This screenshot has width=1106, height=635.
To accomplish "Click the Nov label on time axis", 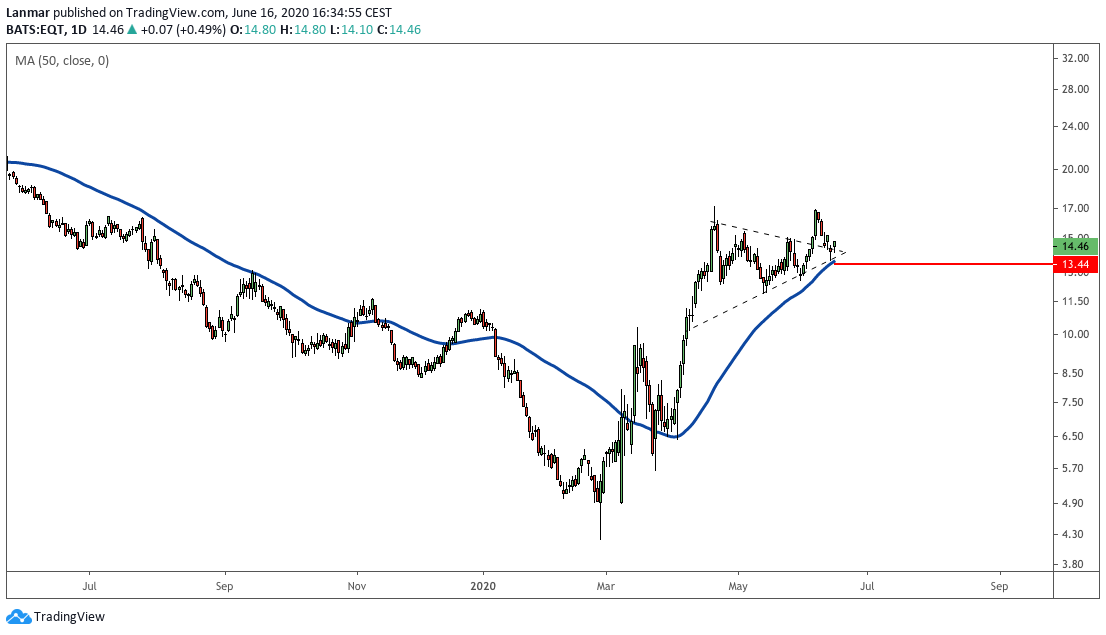I will [357, 586].
